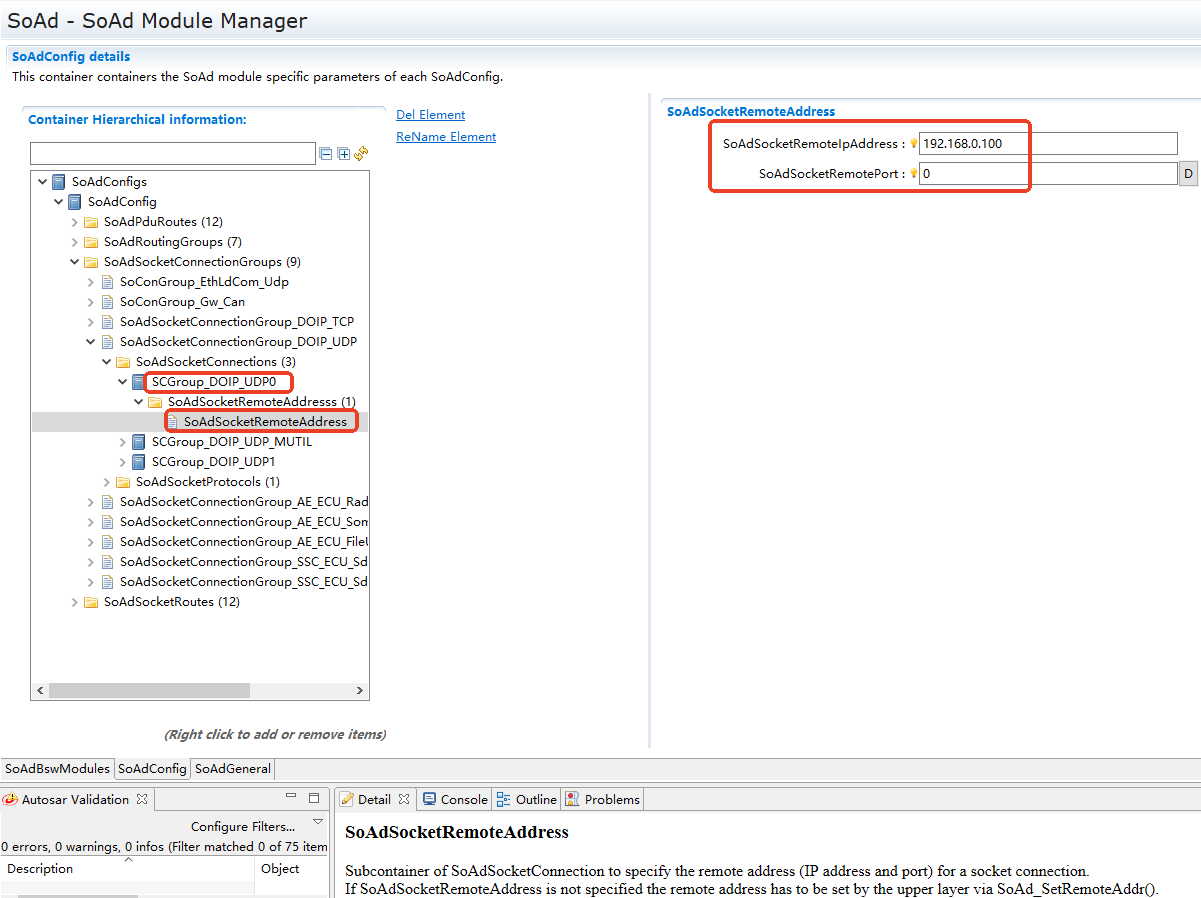Switch to the SoAdGeneral tab
Screen dimensions: 1201x898
(x=232, y=769)
